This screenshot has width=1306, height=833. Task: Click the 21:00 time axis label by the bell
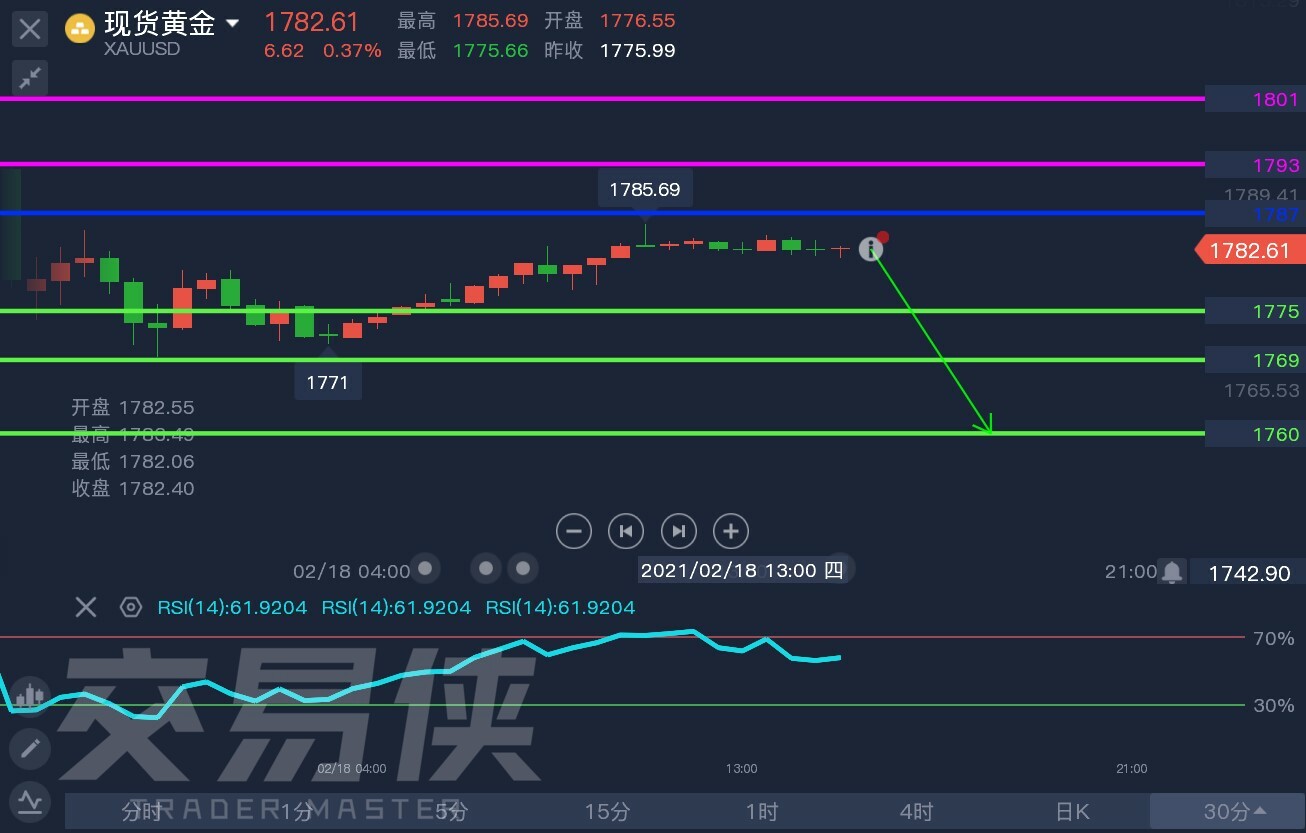click(1130, 571)
